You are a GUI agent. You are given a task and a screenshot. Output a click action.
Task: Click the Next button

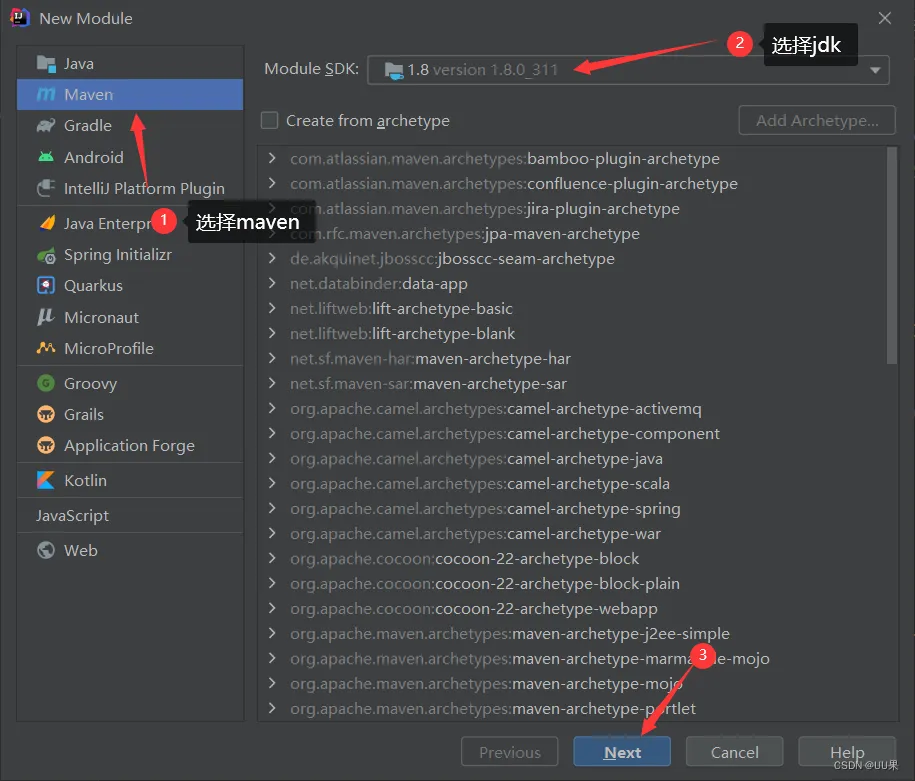click(x=622, y=752)
